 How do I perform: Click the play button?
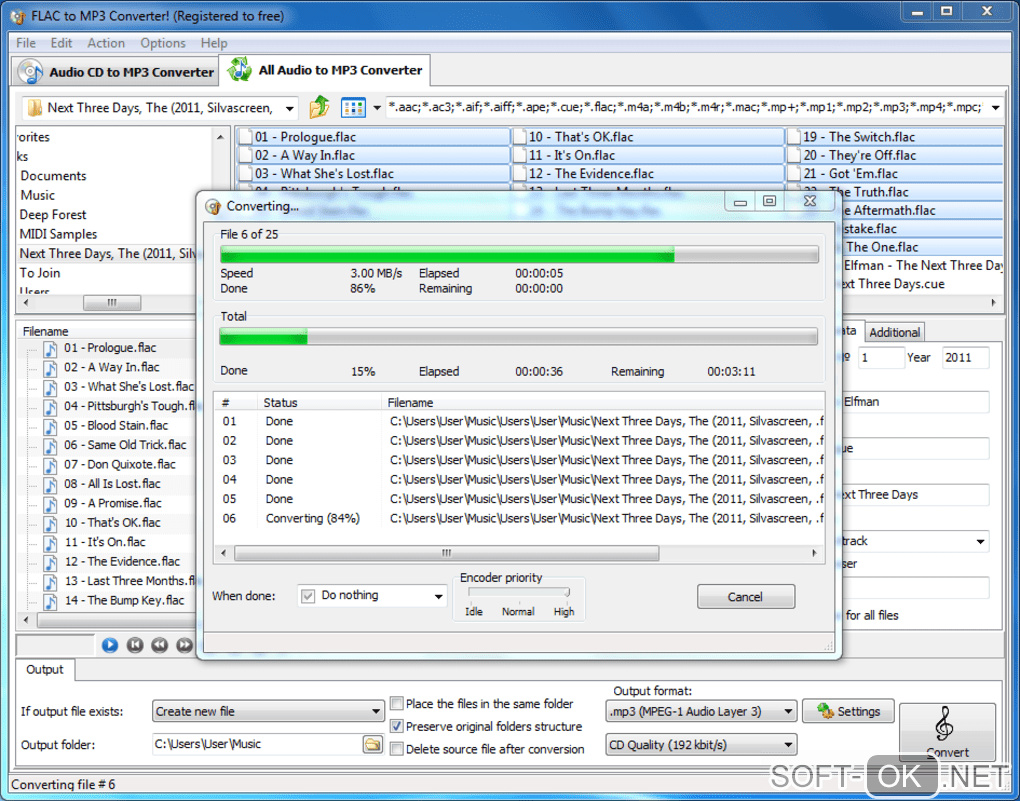tap(110, 645)
